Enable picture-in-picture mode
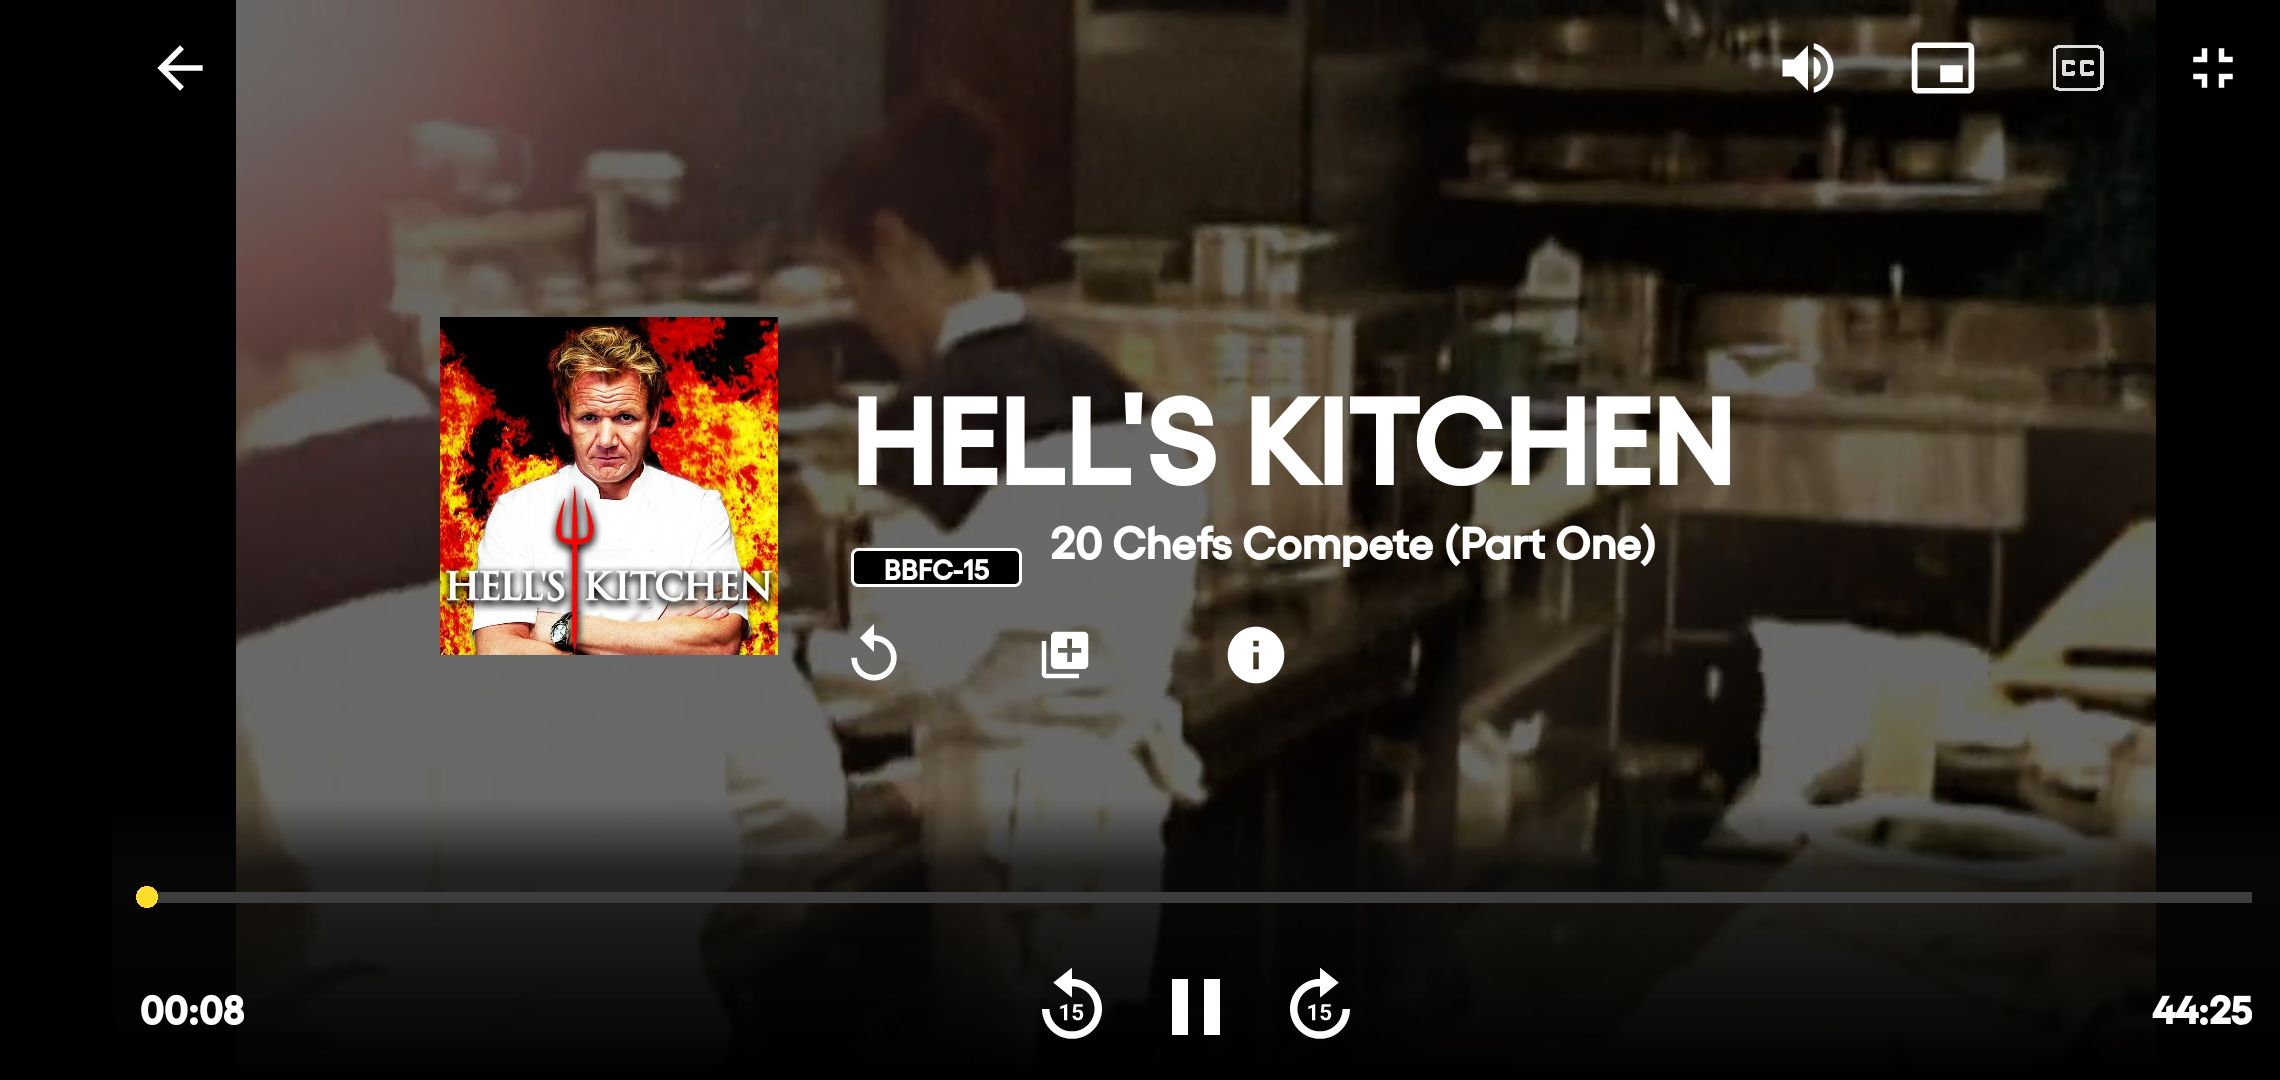Screen dimensions: 2280x1080 click(1942, 68)
